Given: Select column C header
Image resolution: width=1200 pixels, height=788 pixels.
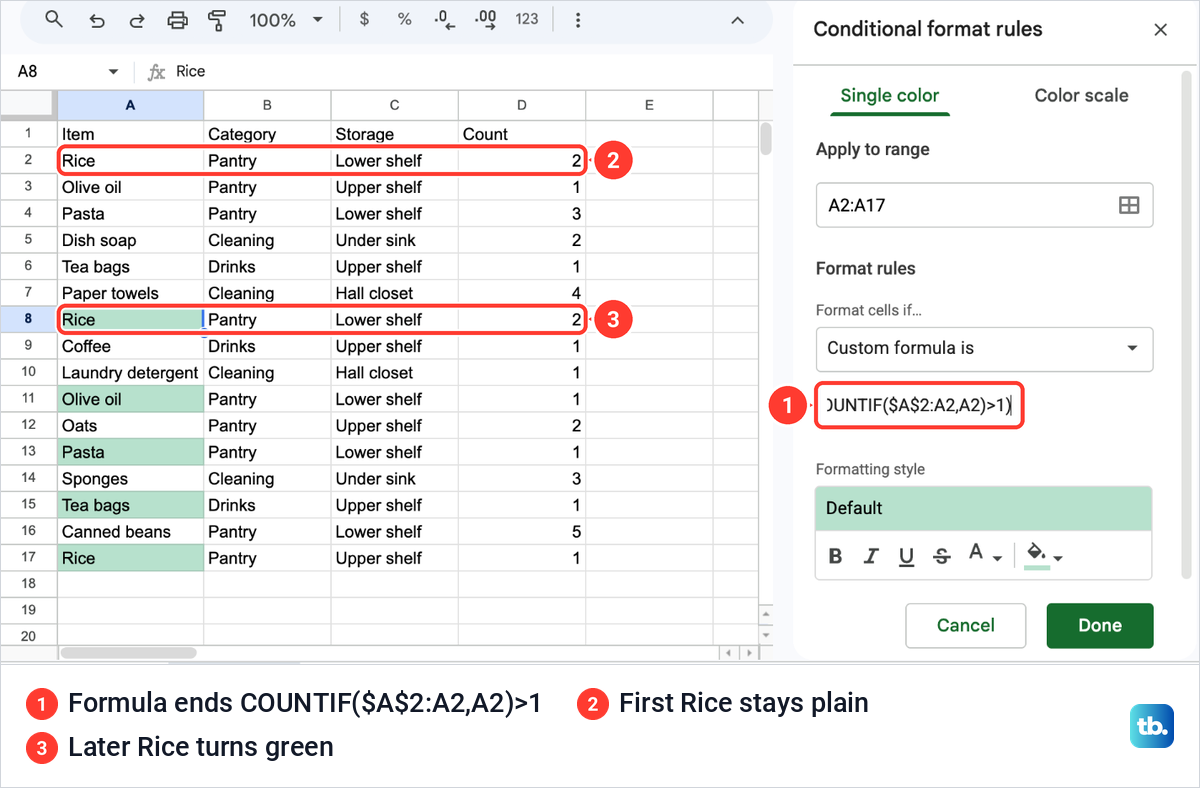Looking at the screenshot, I should coord(395,105).
